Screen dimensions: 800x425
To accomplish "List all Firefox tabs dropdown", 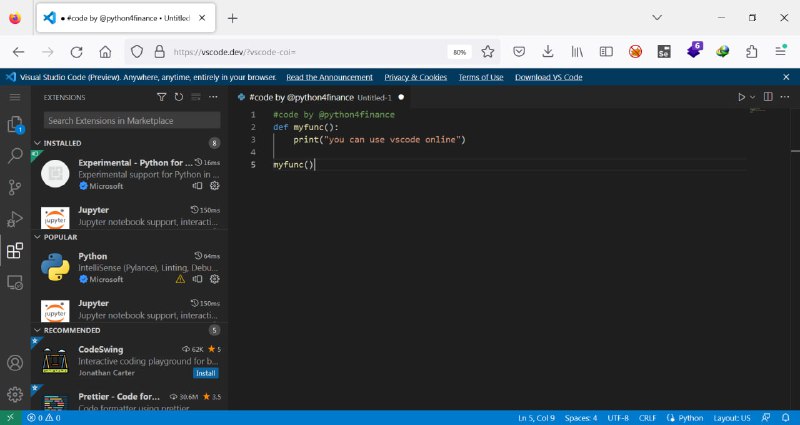I will pyautogui.click(x=657, y=18).
